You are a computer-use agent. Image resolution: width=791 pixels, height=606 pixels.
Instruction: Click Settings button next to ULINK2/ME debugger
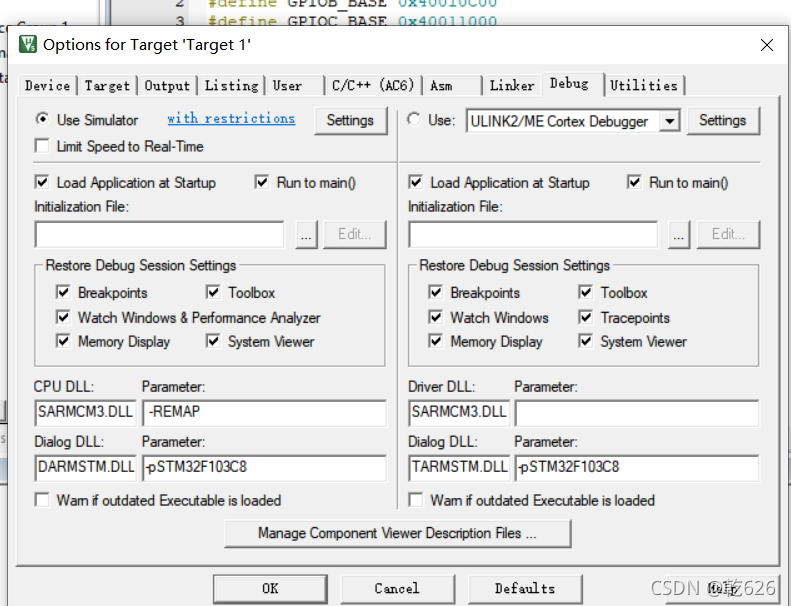click(x=722, y=120)
